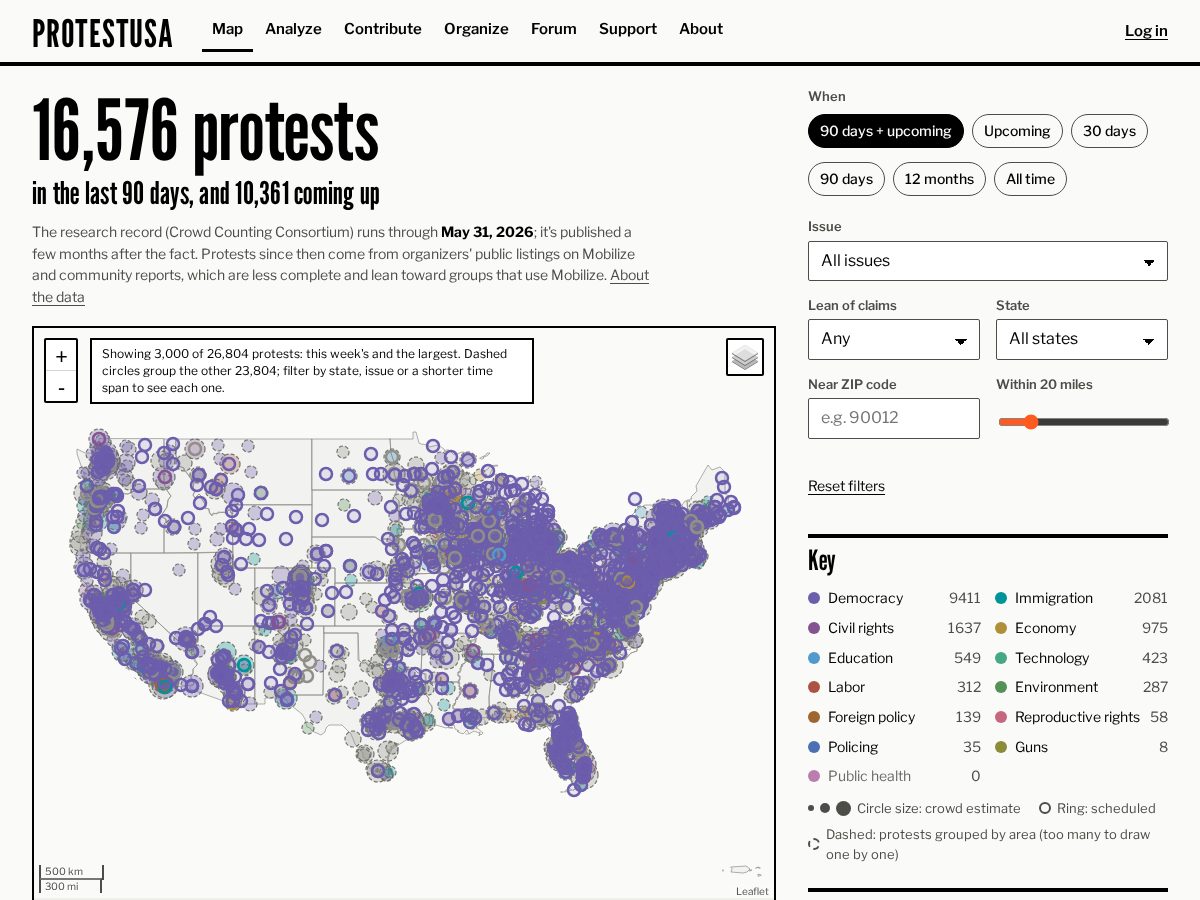The image size is (1200, 900).
Task: Open the Support tab
Action: 628,29
